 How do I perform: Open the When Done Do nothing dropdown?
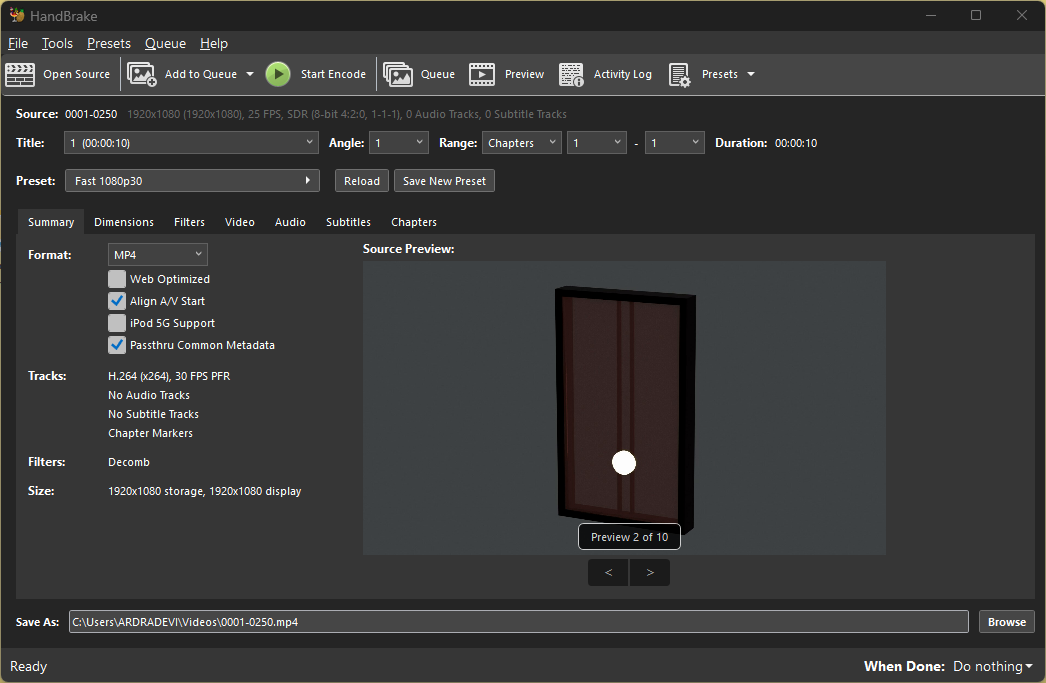(993, 666)
